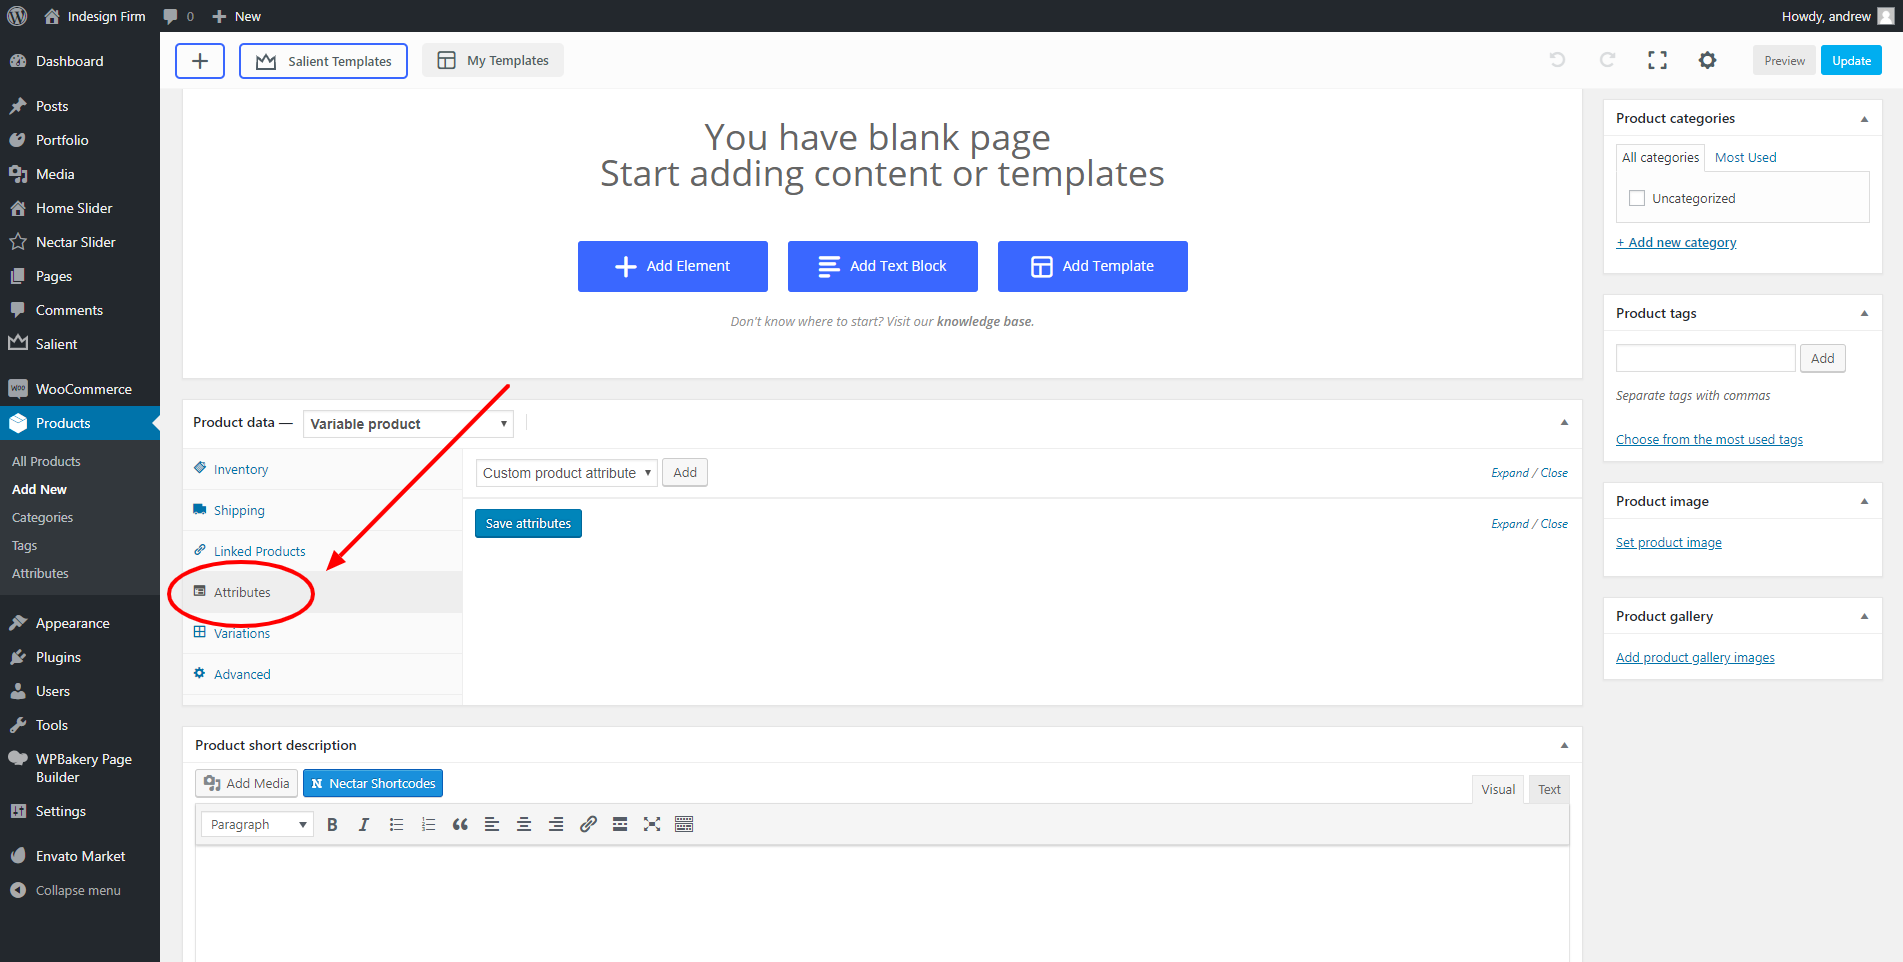Open the Variable product type dropdown
This screenshot has width=1903, height=962.
coord(408,424)
